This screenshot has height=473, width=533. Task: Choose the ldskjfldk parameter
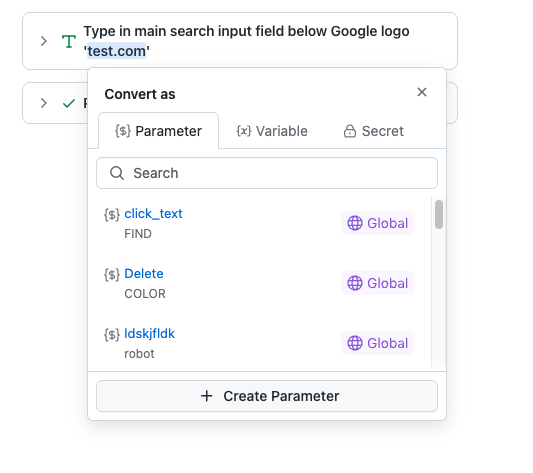click(259, 343)
